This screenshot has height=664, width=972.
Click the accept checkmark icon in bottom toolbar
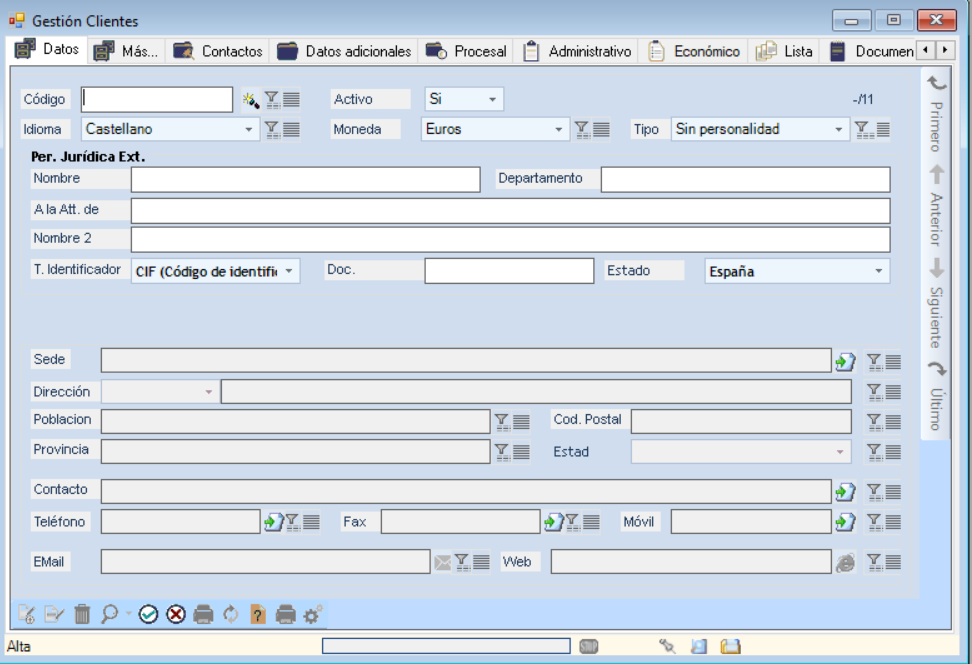149,614
